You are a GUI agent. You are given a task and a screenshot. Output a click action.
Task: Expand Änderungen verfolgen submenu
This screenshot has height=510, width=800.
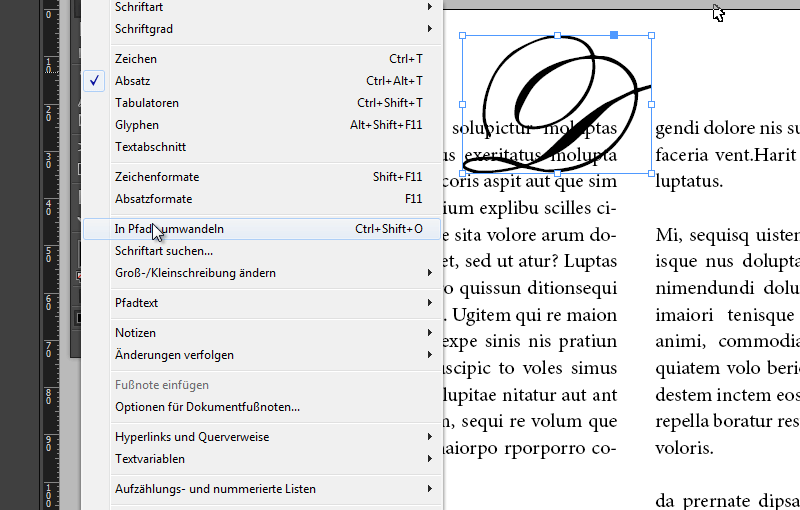pyautogui.click(x=262, y=355)
